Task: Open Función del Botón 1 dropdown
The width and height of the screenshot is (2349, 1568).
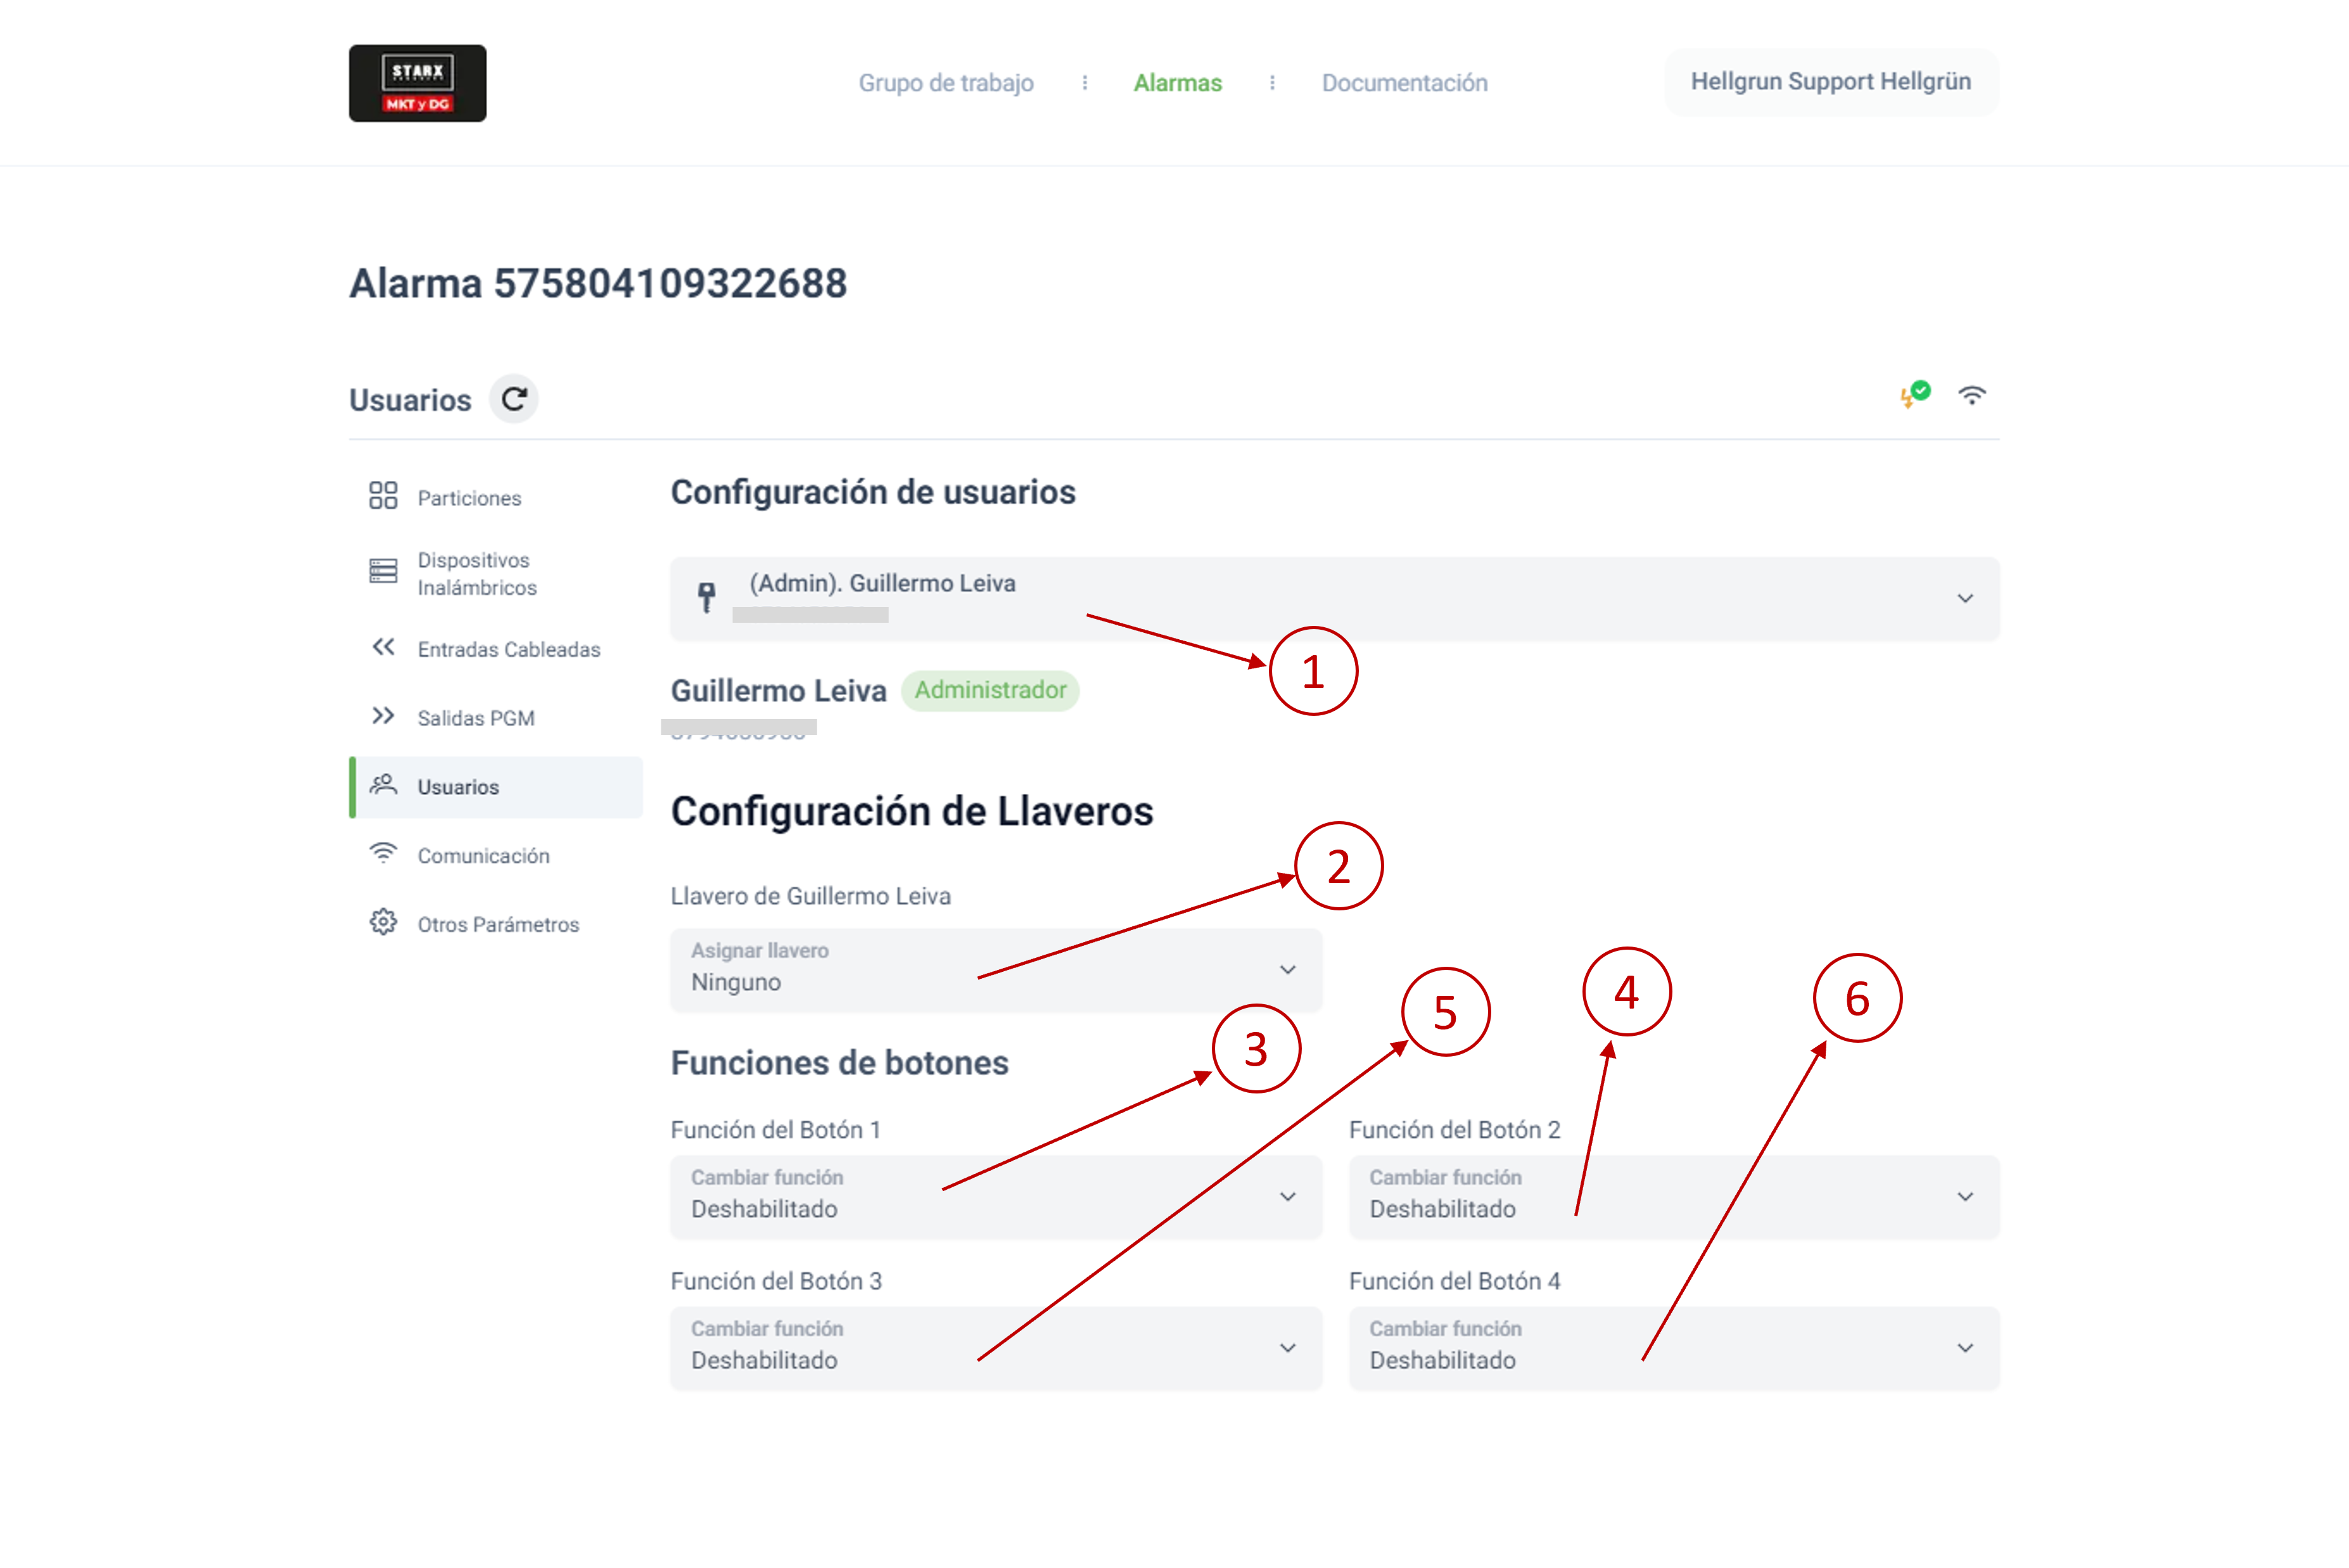Action: tap(1287, 1196)
